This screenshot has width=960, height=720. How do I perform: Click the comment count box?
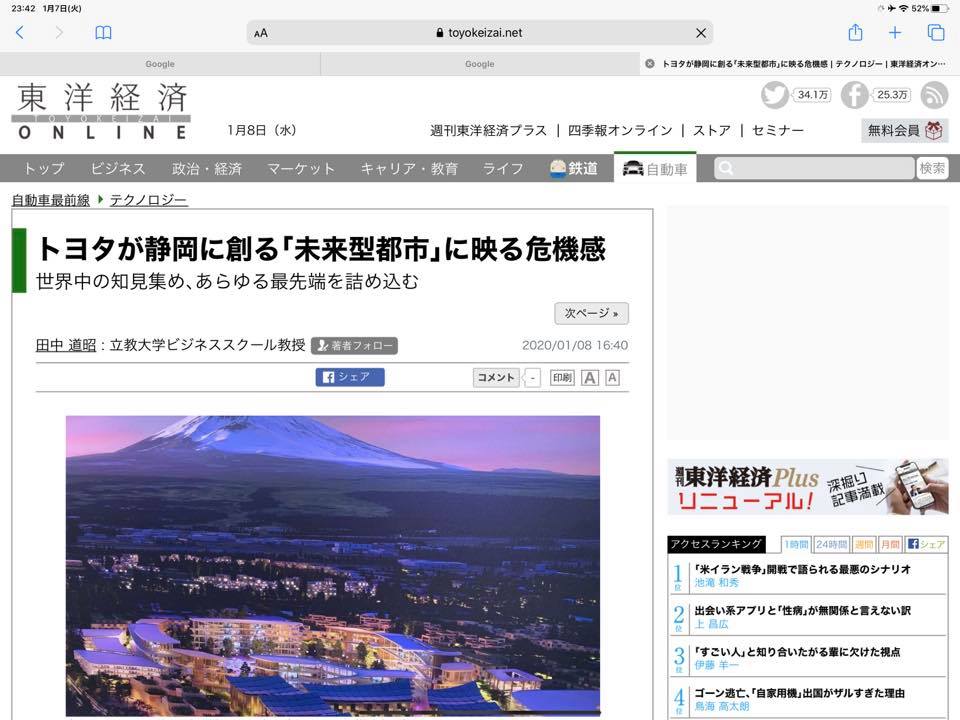(x=533, y=378)
